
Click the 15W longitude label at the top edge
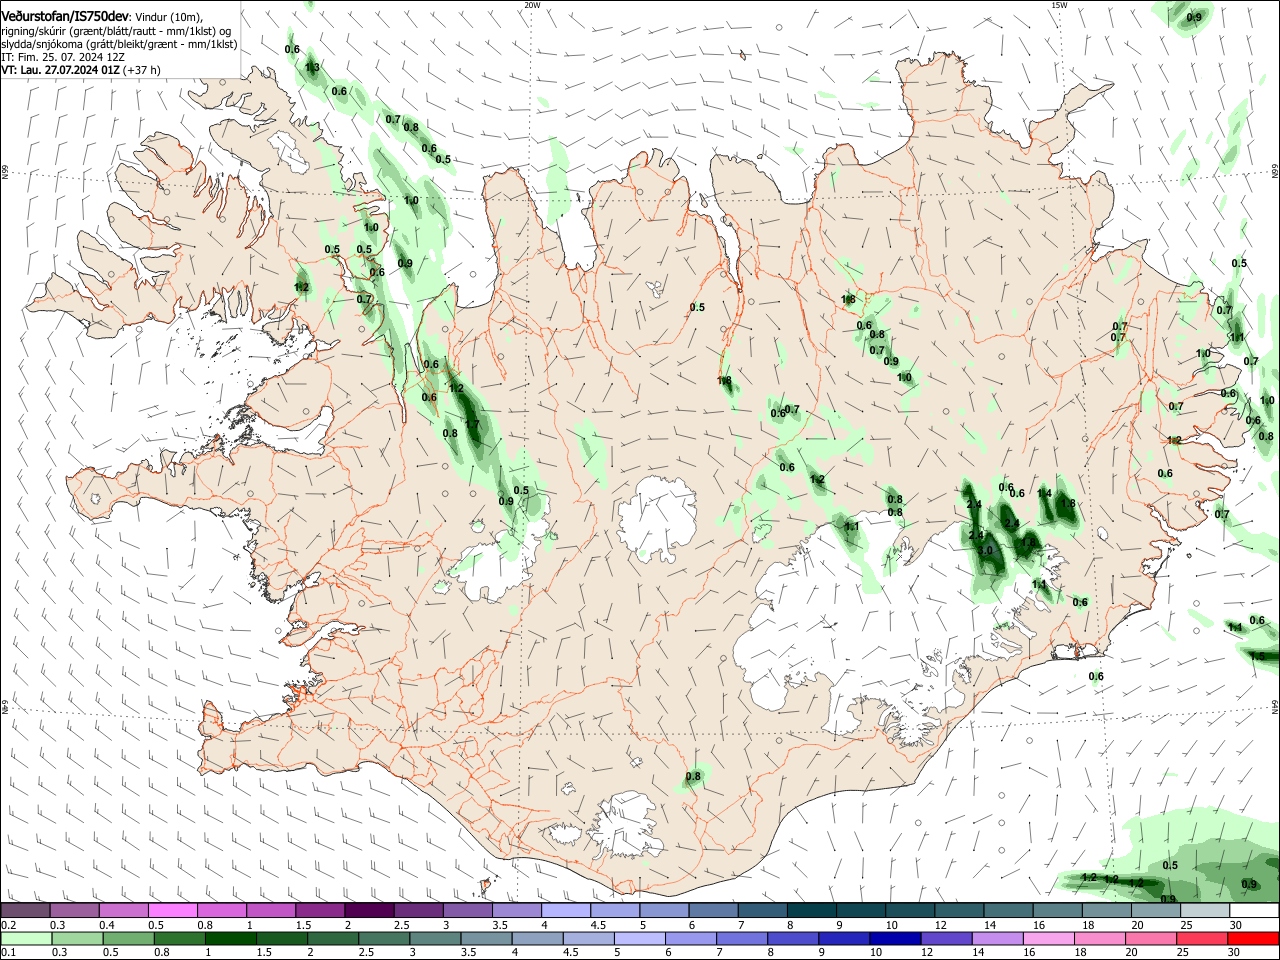tap(1059, 5)
